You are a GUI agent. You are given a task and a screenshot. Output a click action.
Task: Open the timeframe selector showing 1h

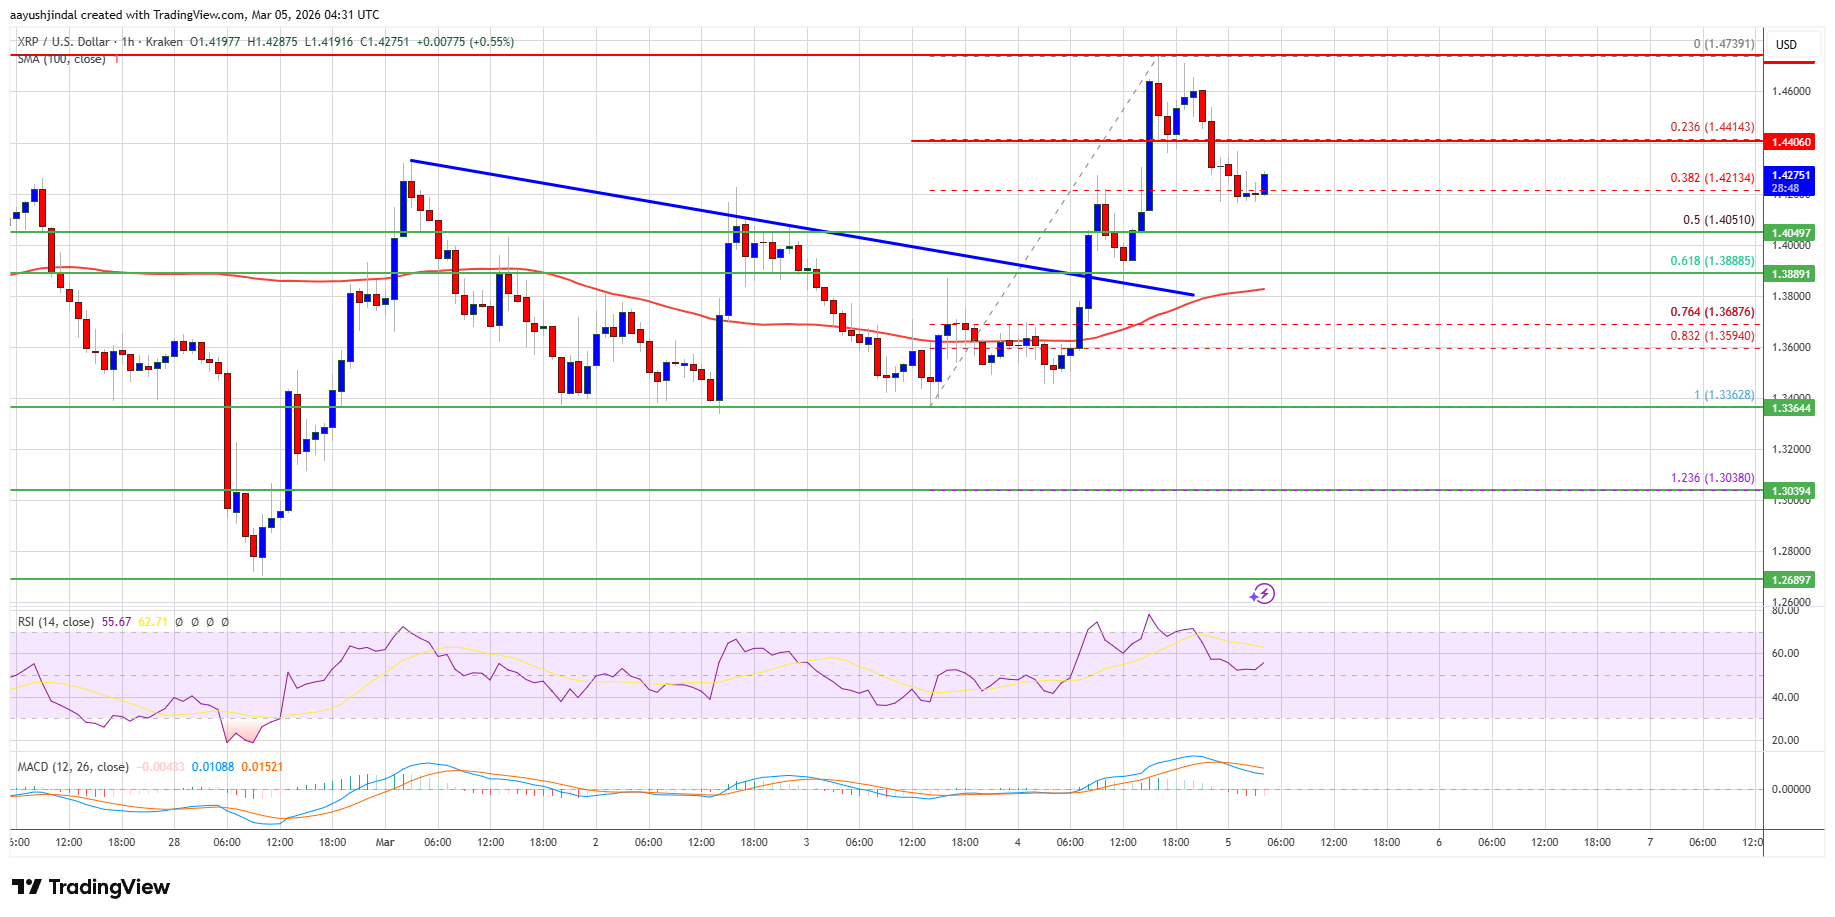tap(130, 42)
